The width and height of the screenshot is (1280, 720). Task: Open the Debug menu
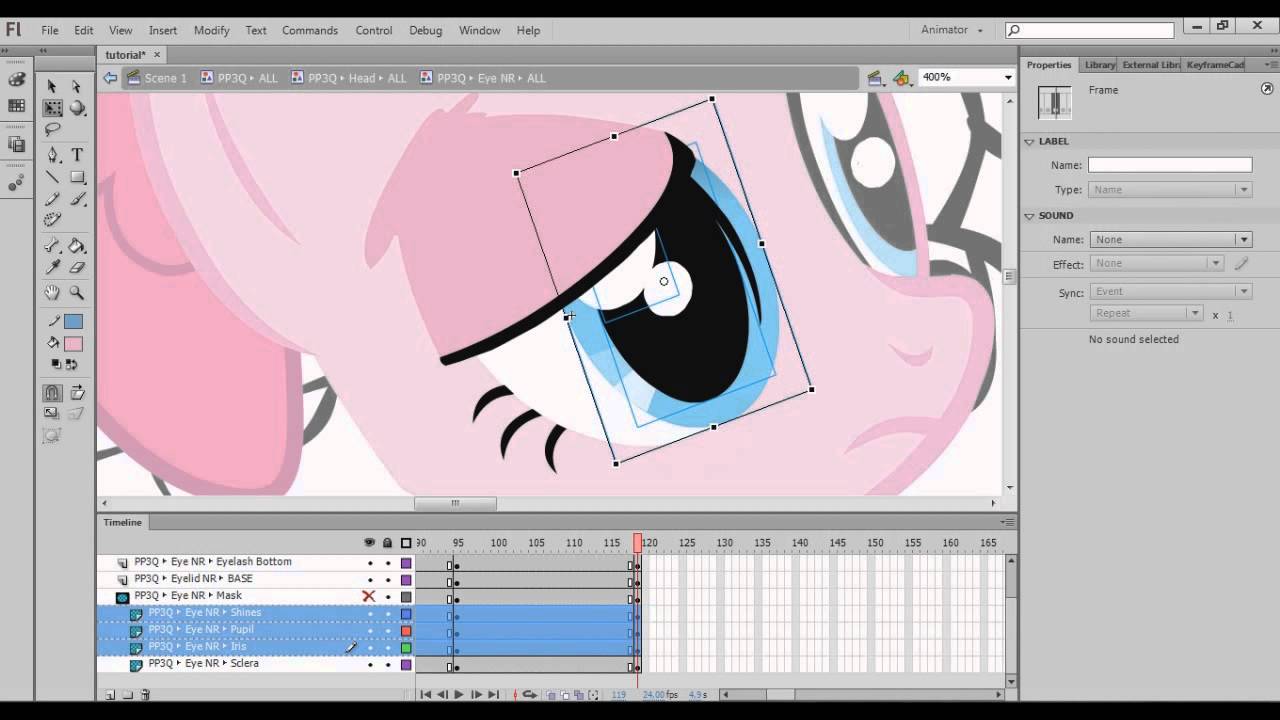[x=425, y=30]
